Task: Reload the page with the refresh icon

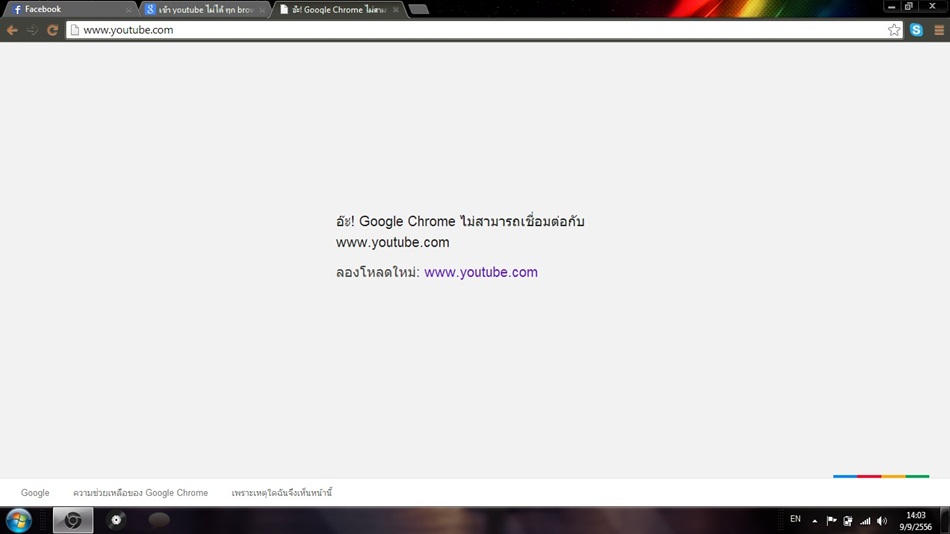Action: [53, 30]
